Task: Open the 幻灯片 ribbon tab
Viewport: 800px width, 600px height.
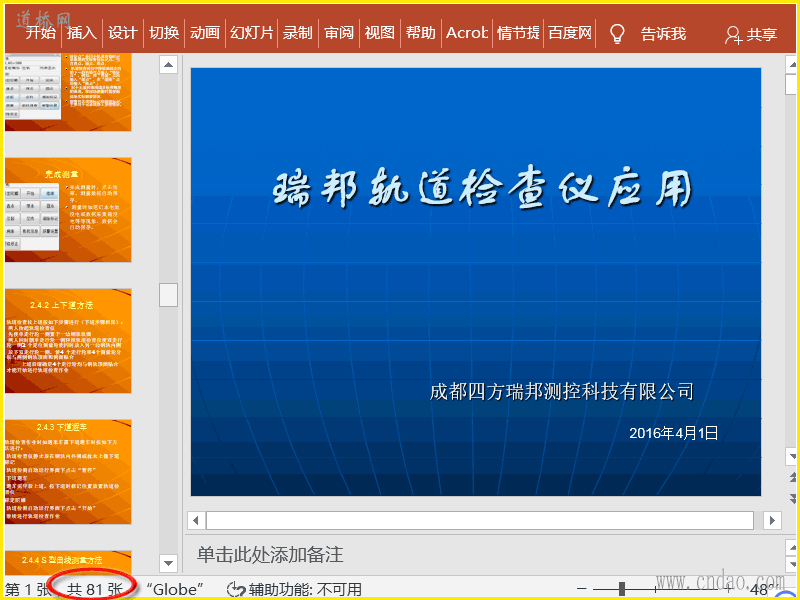Action: [x=252, y=33]
